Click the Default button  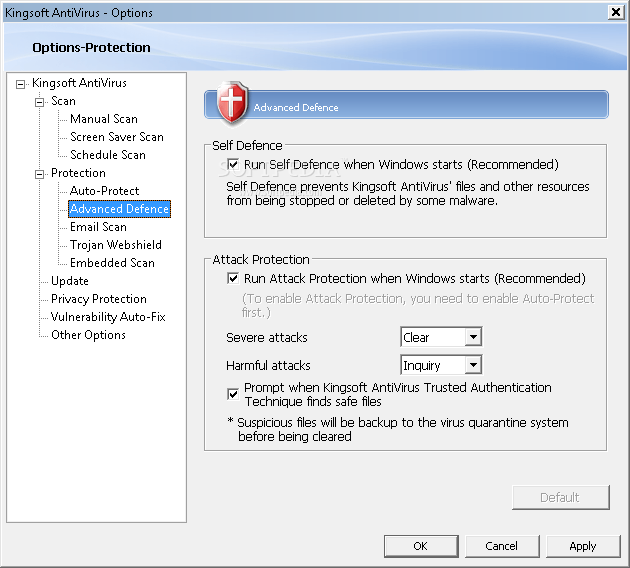pyautogui.click(x=560, y=497)
